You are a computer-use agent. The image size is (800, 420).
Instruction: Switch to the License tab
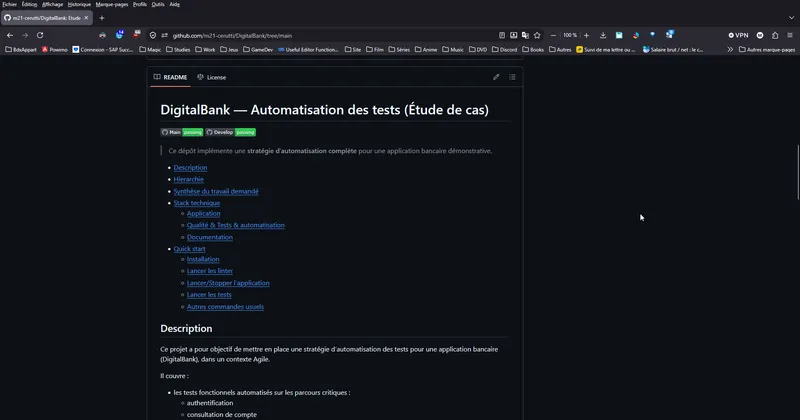point(212,77)
